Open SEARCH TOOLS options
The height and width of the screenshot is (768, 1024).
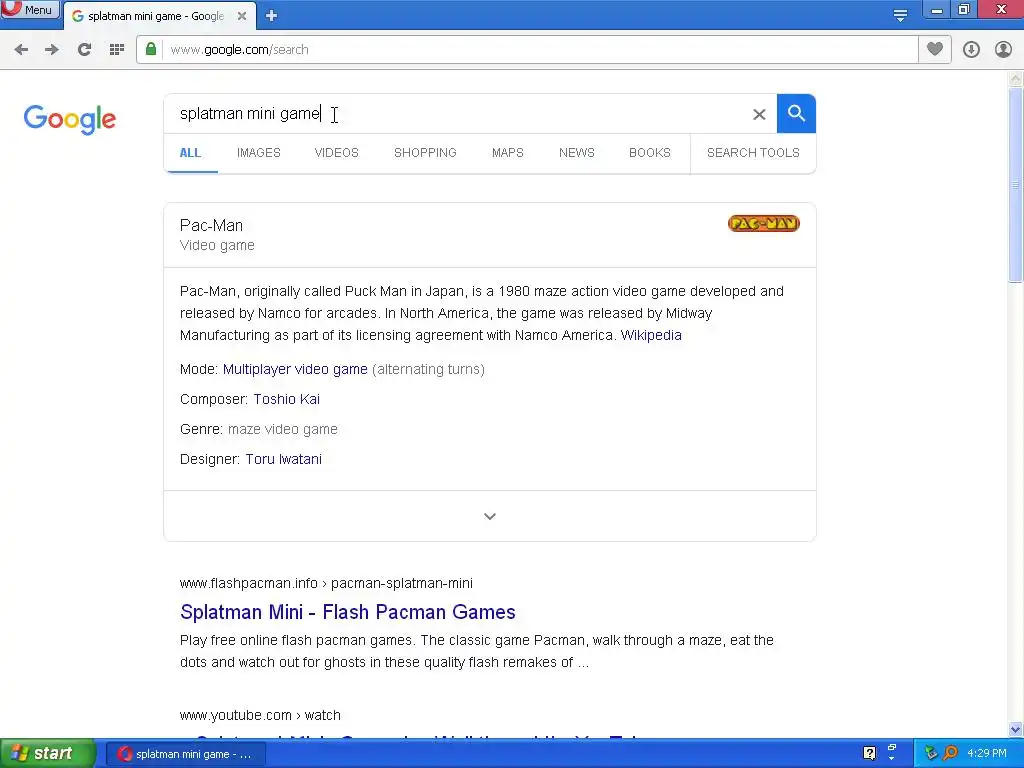click(753, 153)
